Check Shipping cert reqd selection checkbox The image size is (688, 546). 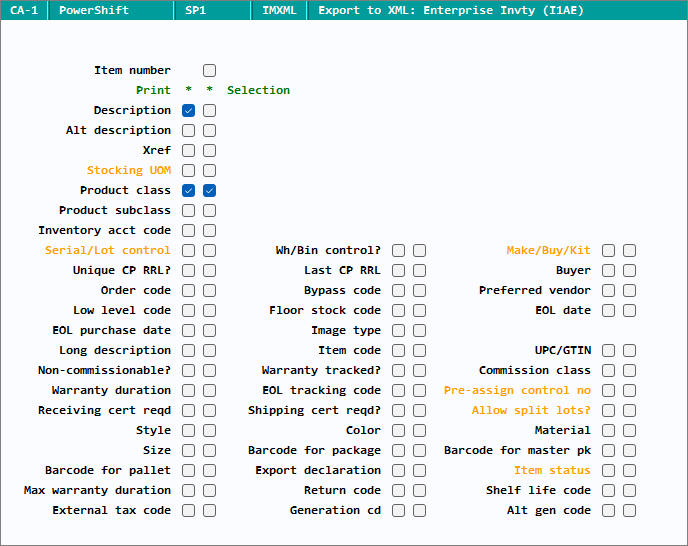pyautogui.click(x=419, y=410)
